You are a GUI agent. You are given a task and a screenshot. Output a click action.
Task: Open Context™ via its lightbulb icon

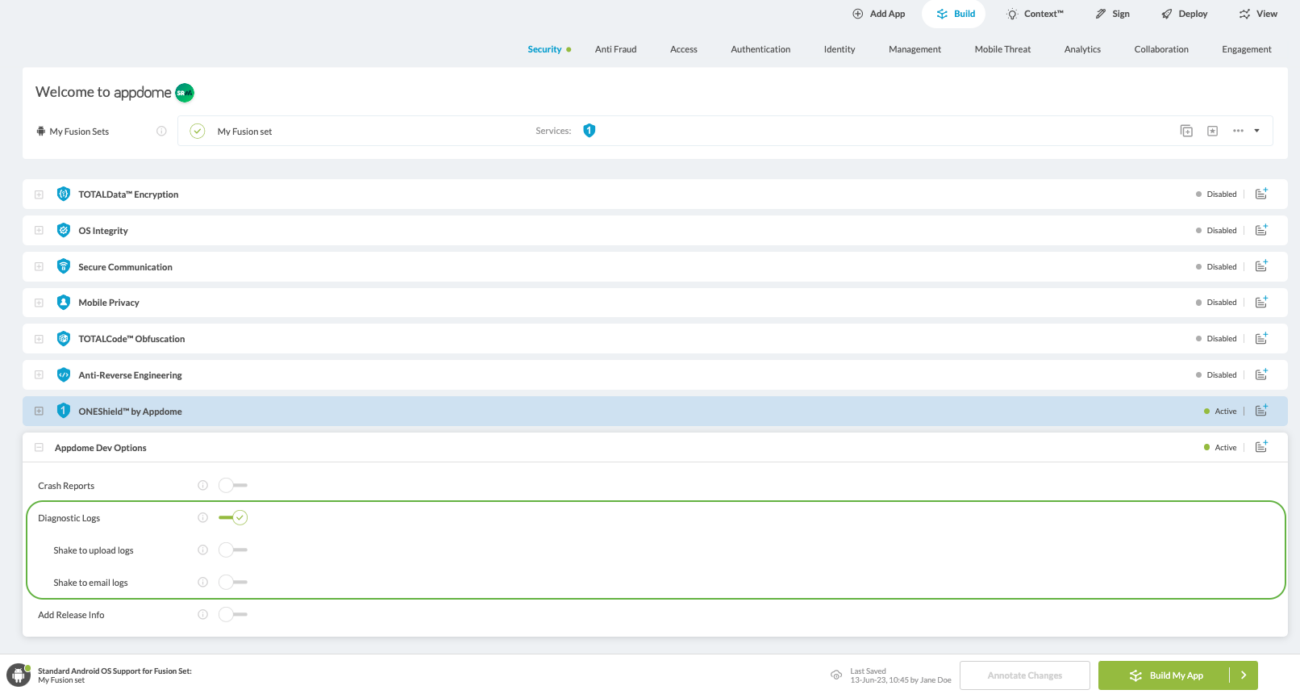pyautogui.click(x=1010, y=13)
